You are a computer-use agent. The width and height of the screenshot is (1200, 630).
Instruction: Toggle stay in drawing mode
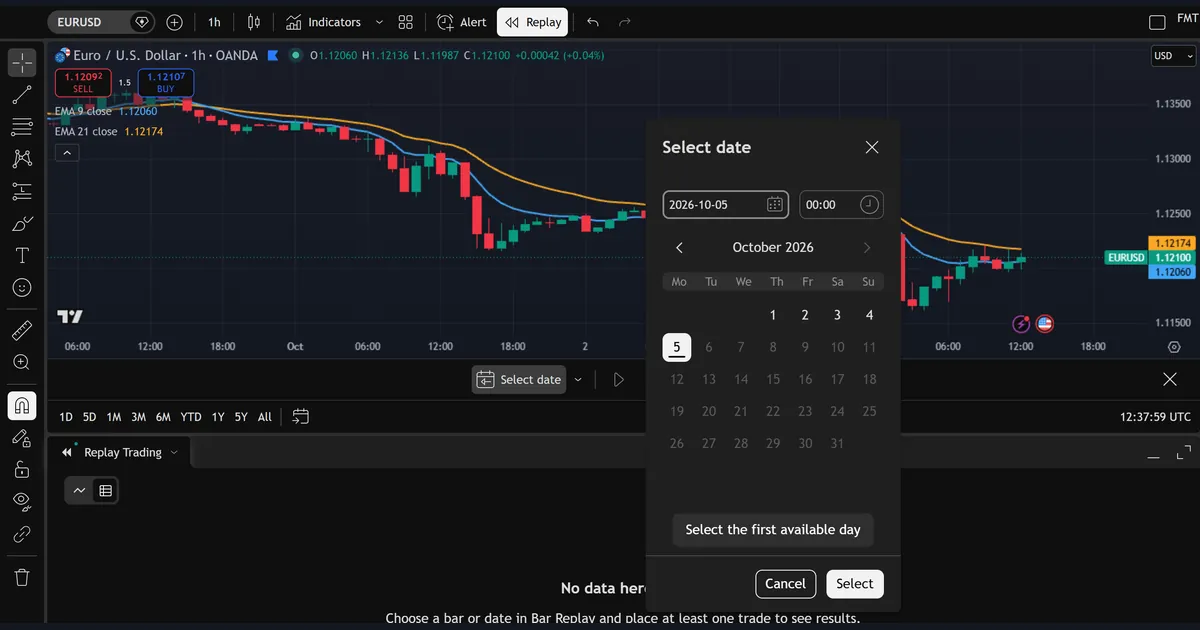22,437
